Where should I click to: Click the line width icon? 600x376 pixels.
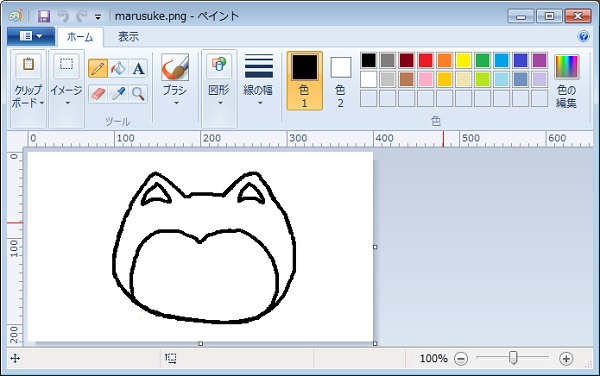pyautogui.click(x=259, y=66)
